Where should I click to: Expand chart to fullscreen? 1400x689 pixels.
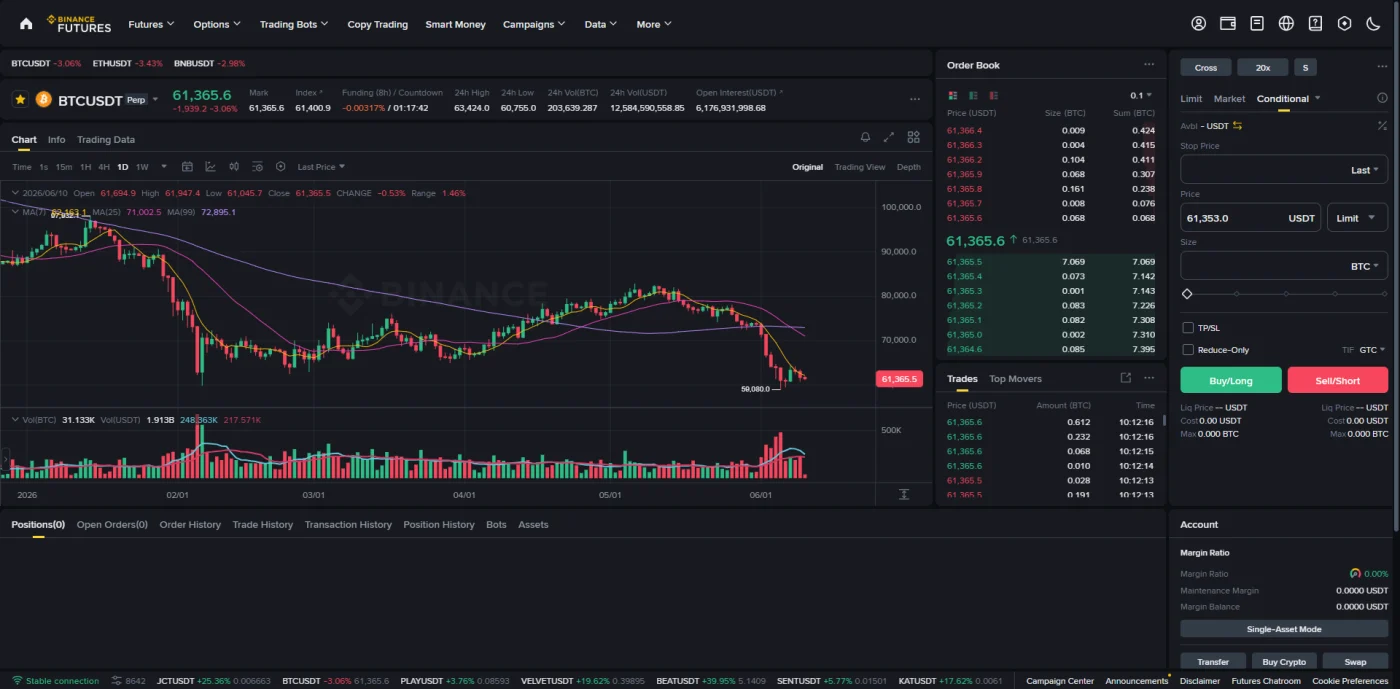tap(889, 138)
